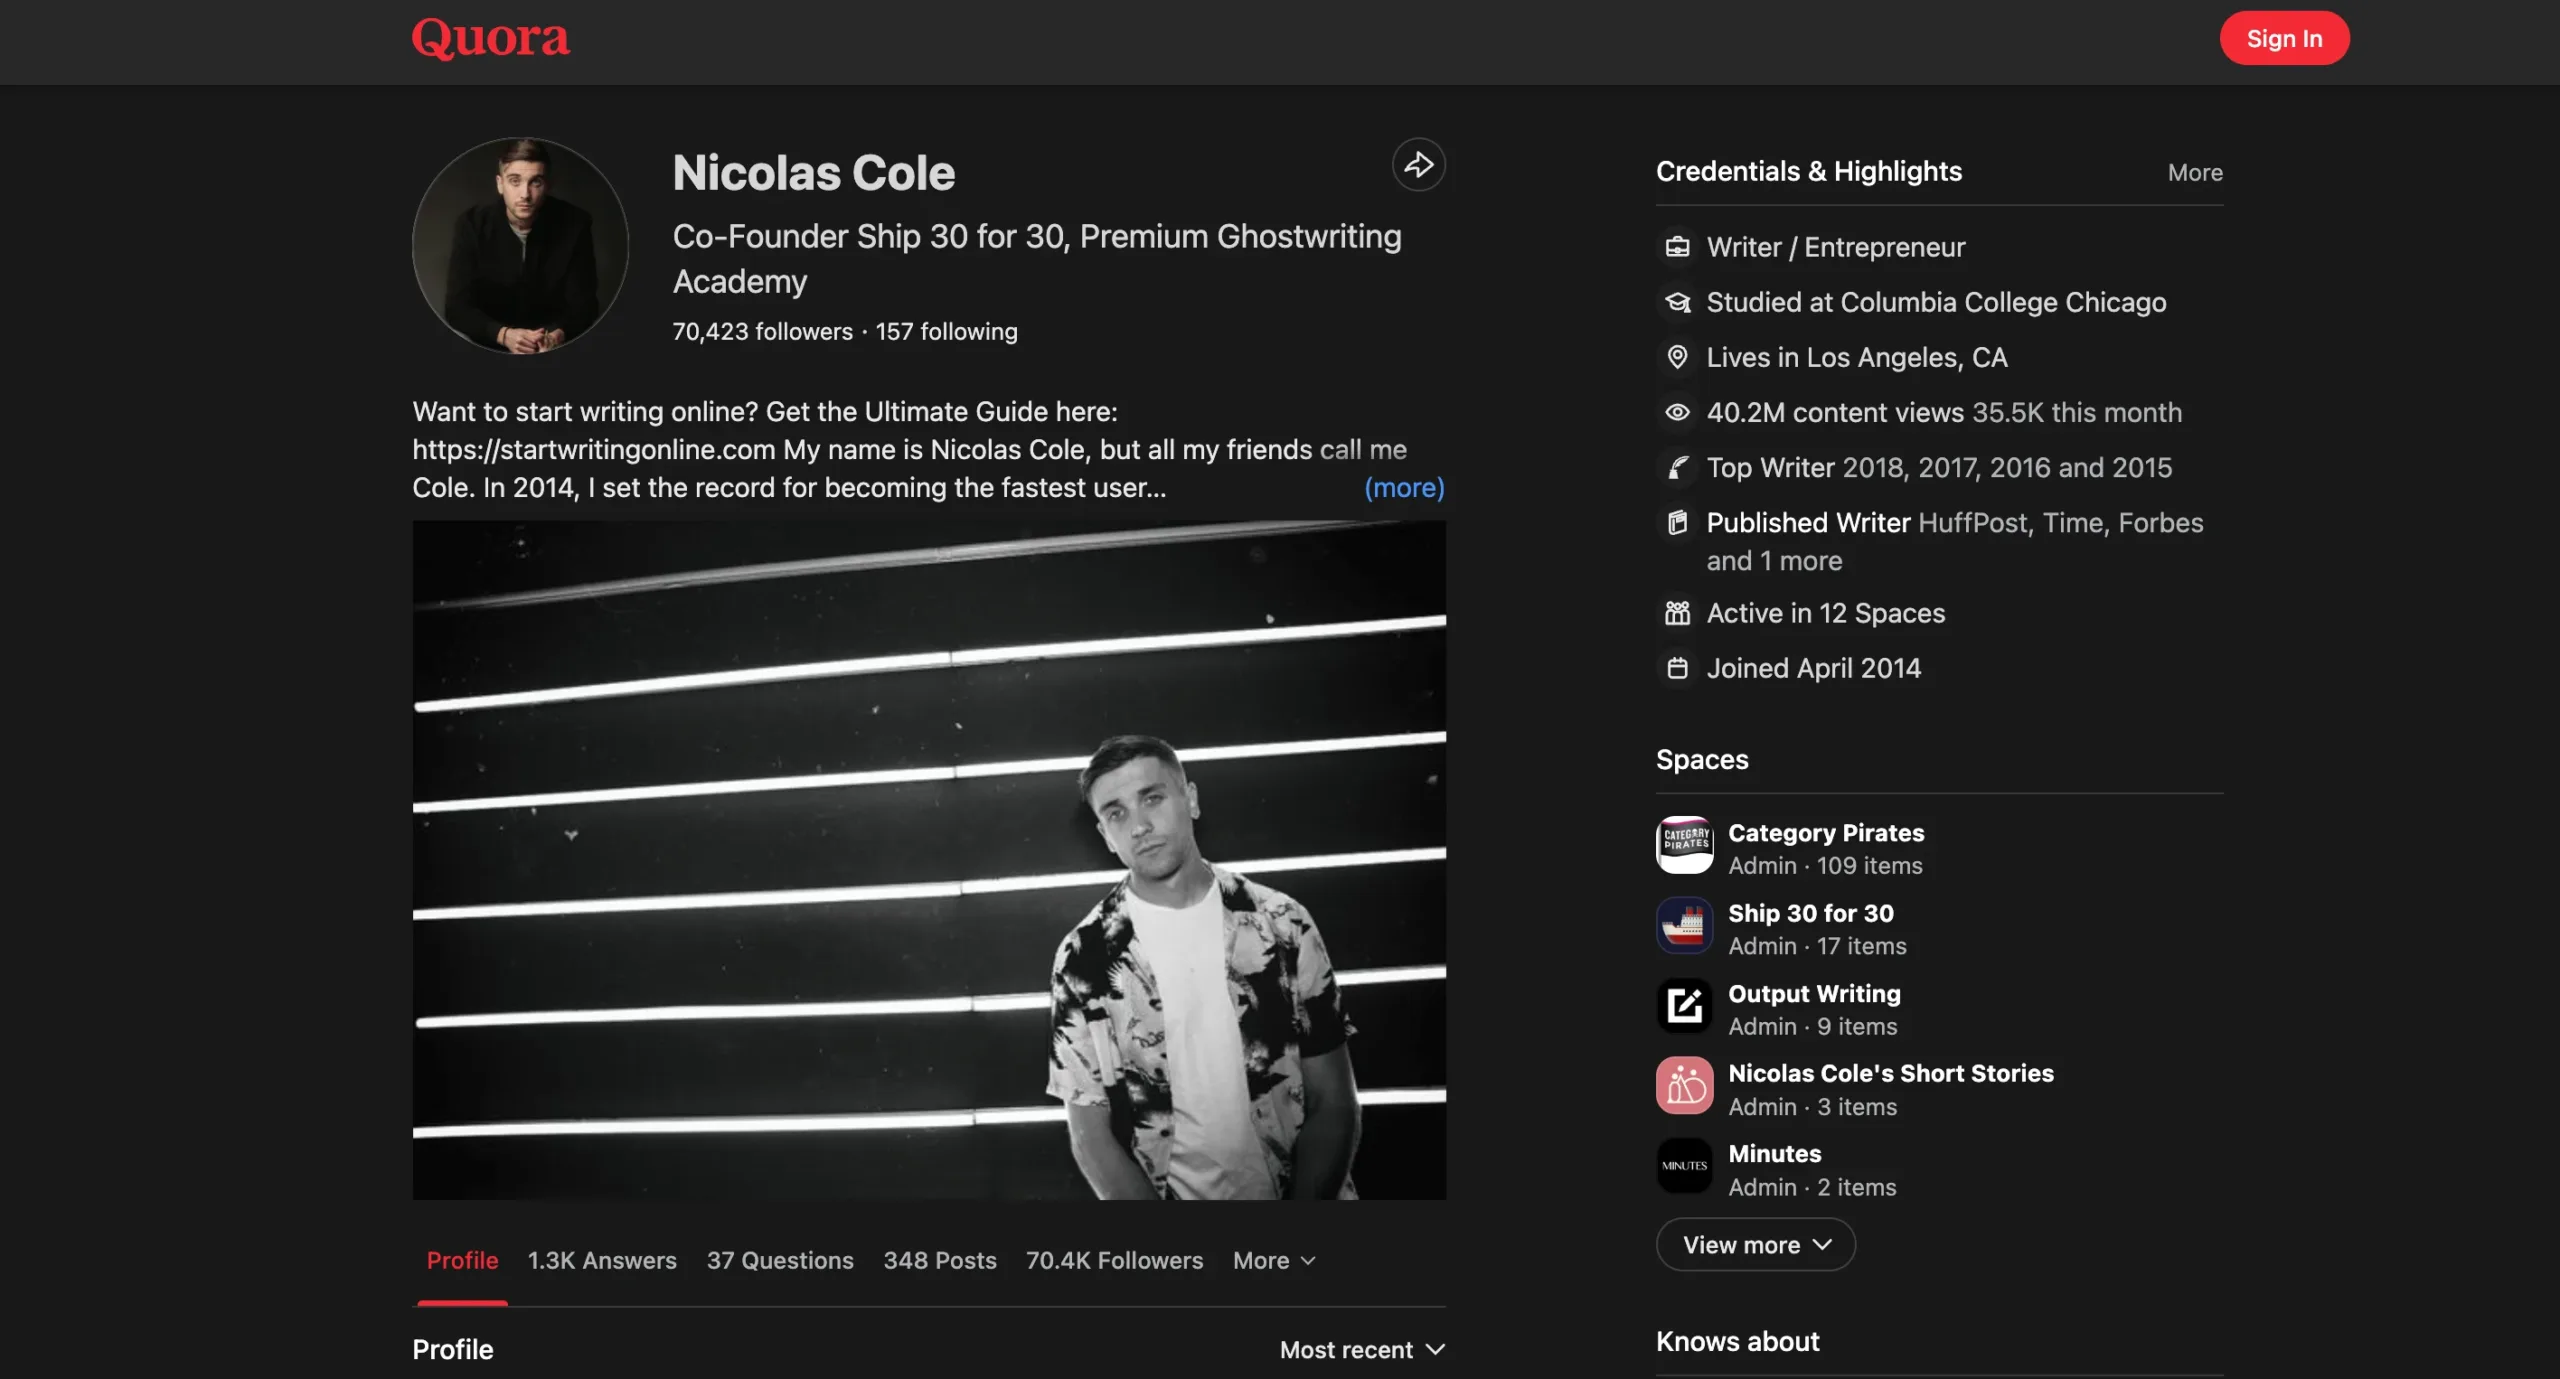The height and width of the screenshot is (1379, 2560).
Task: Click Nicolas Cole's round profile photo
Action: [520, 246]
